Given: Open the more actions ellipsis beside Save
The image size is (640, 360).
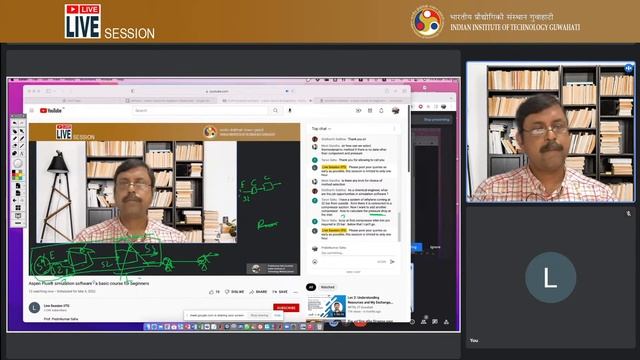Looking at the screenshot, I should [296, 292].
